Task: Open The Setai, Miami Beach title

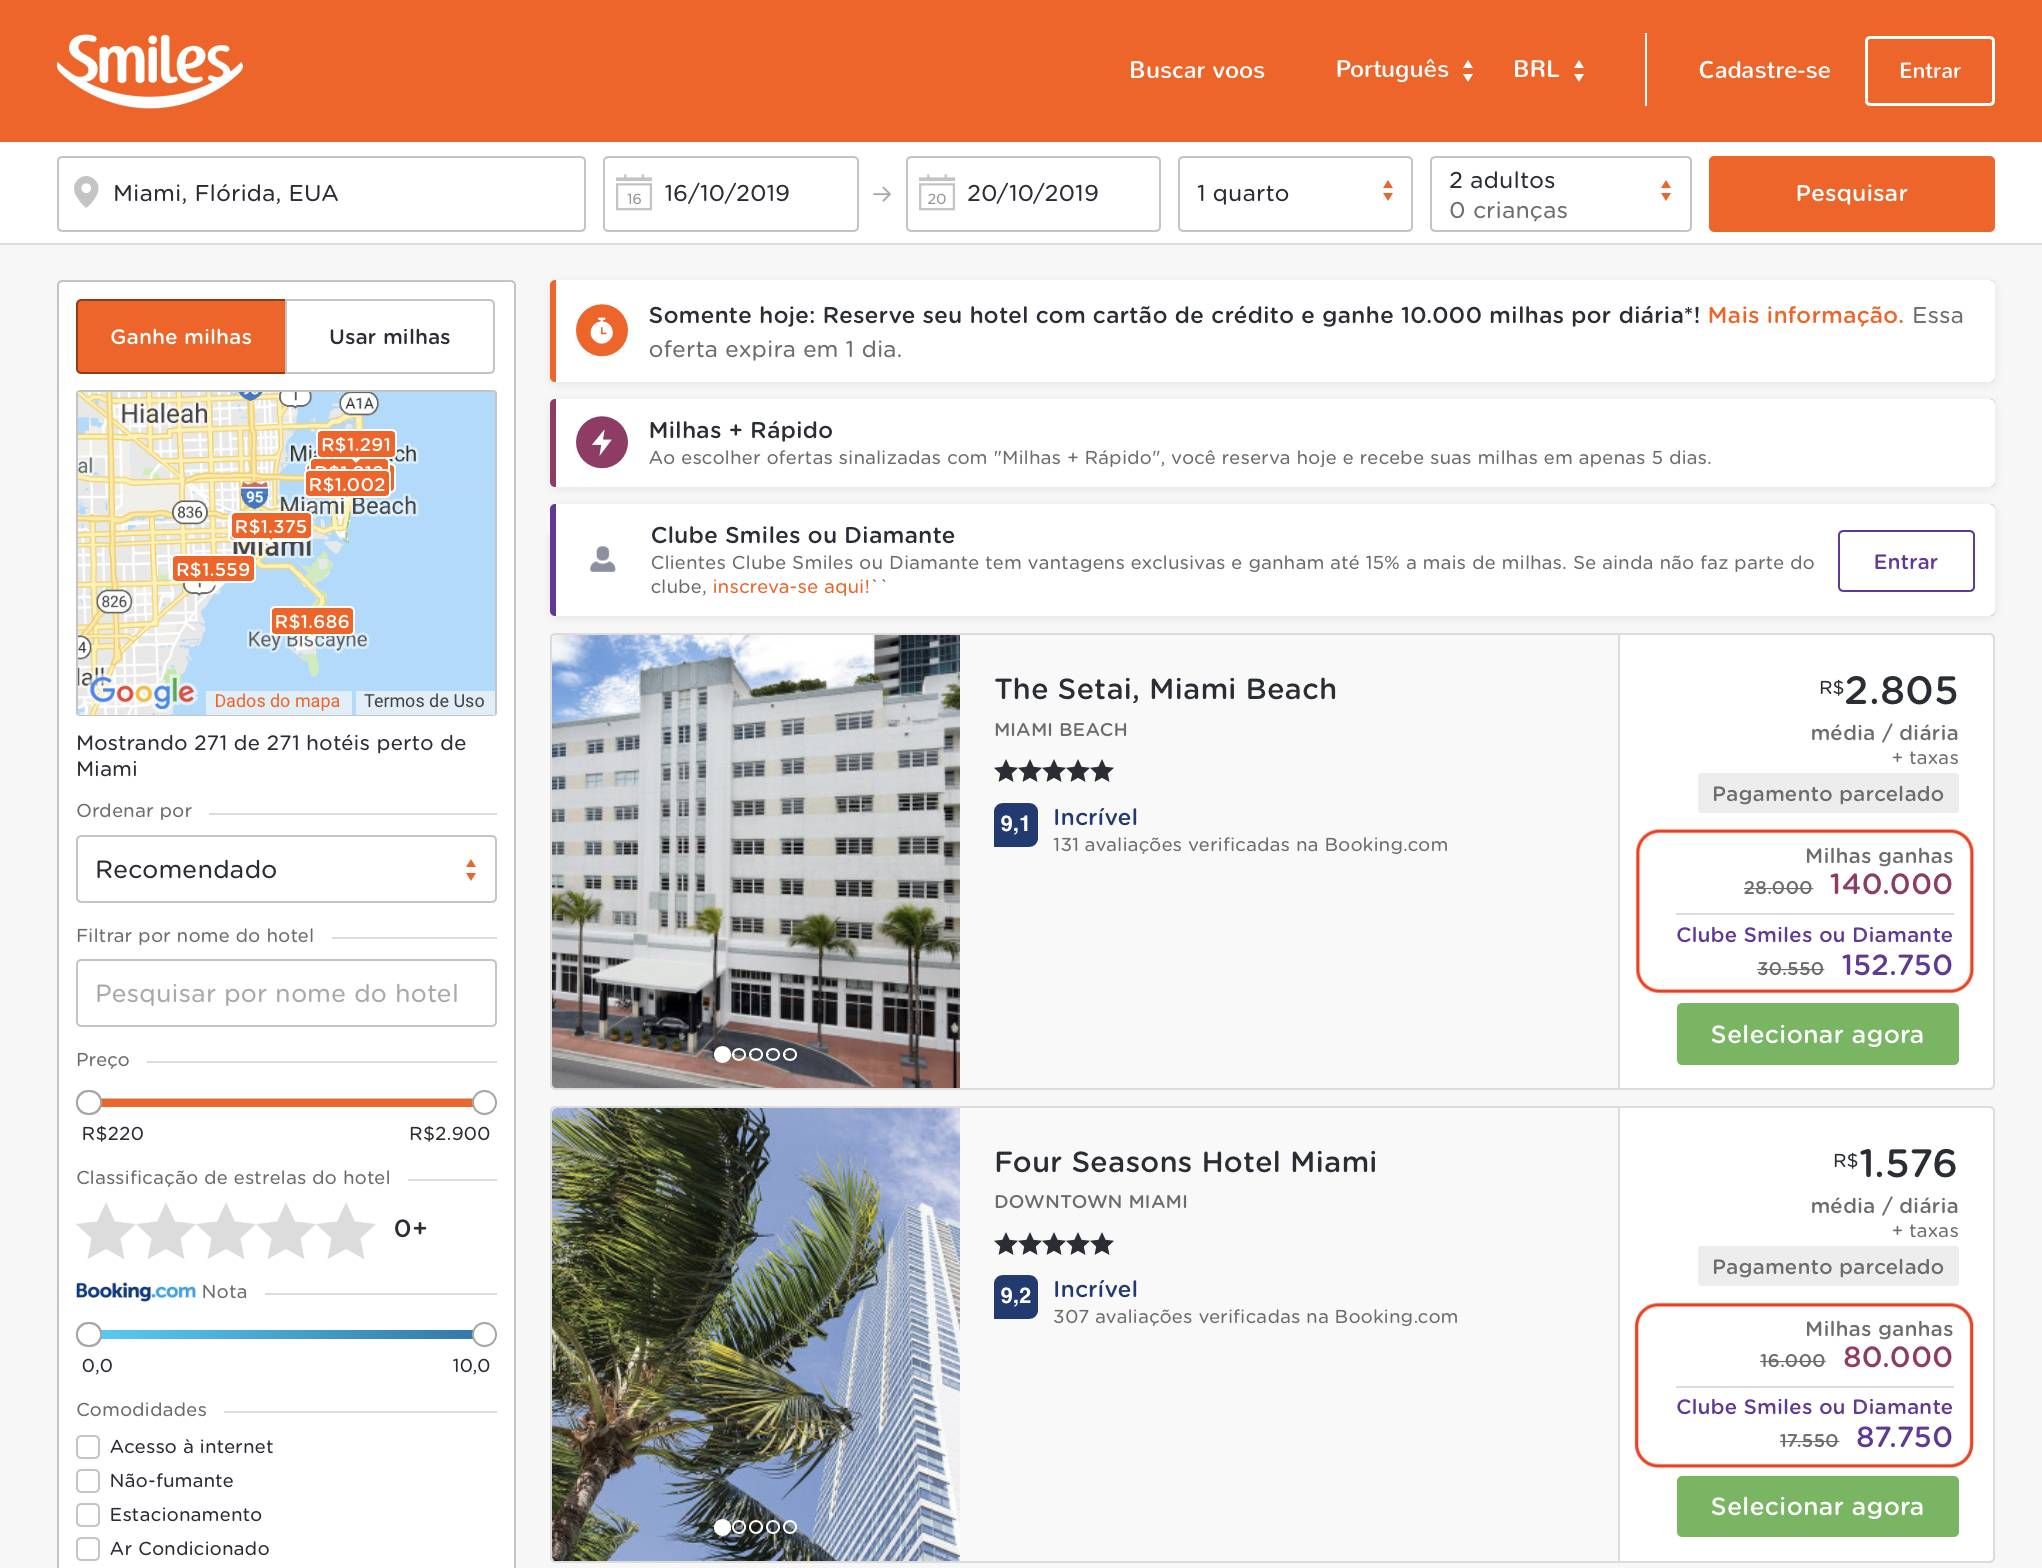Action: (1165, 689)
